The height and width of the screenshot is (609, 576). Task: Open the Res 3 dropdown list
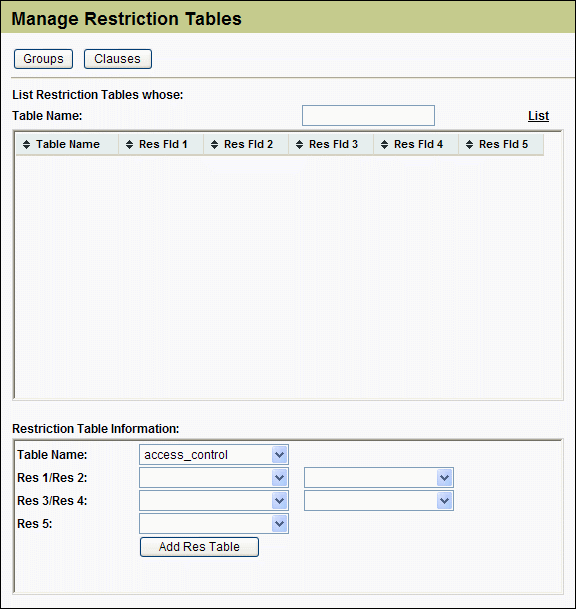tap(214, 501)
